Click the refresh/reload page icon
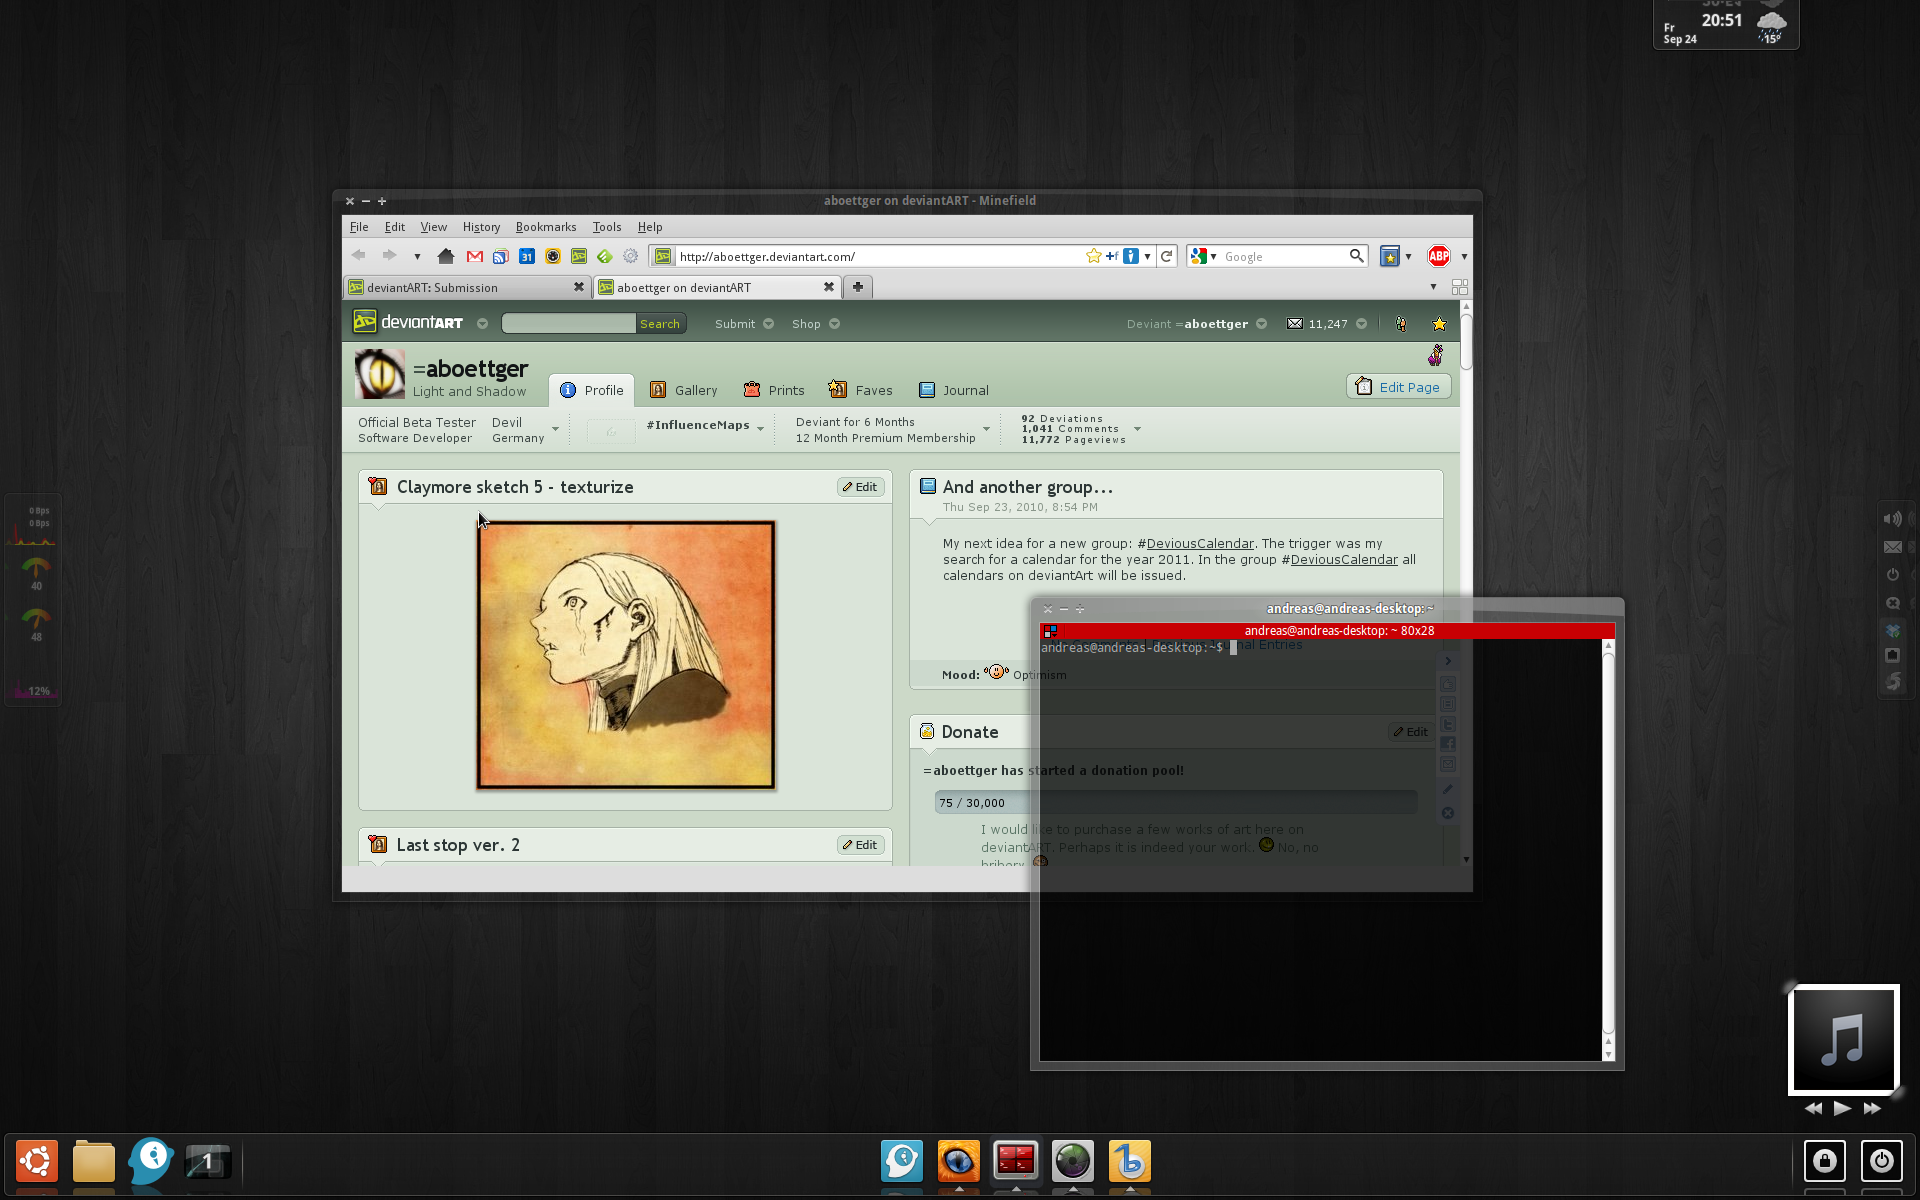Viewport: 1920px width, 1200px height. click(x=1167, y=256)
